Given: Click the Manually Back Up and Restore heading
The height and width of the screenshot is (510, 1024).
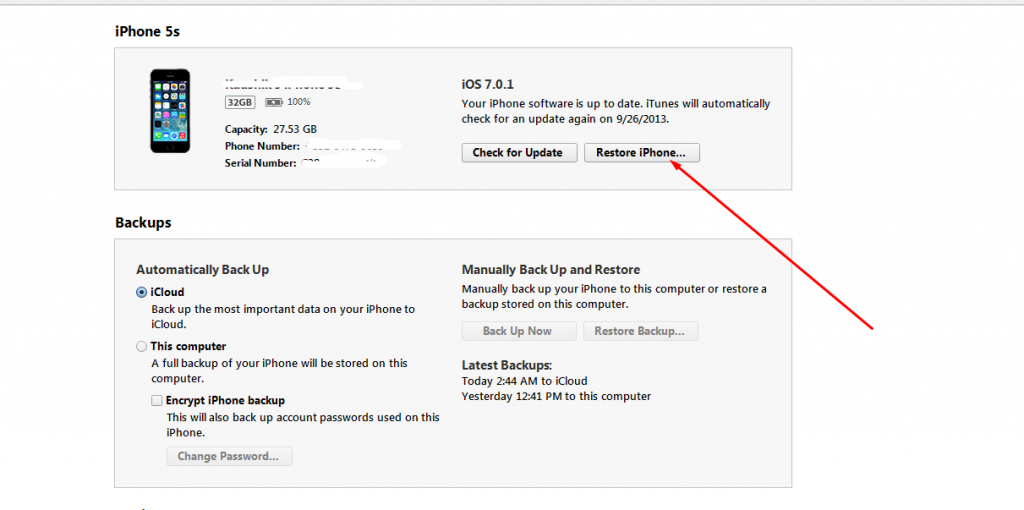Looking at the screenshot, I should pyautogui.click(x=550, y=270).
